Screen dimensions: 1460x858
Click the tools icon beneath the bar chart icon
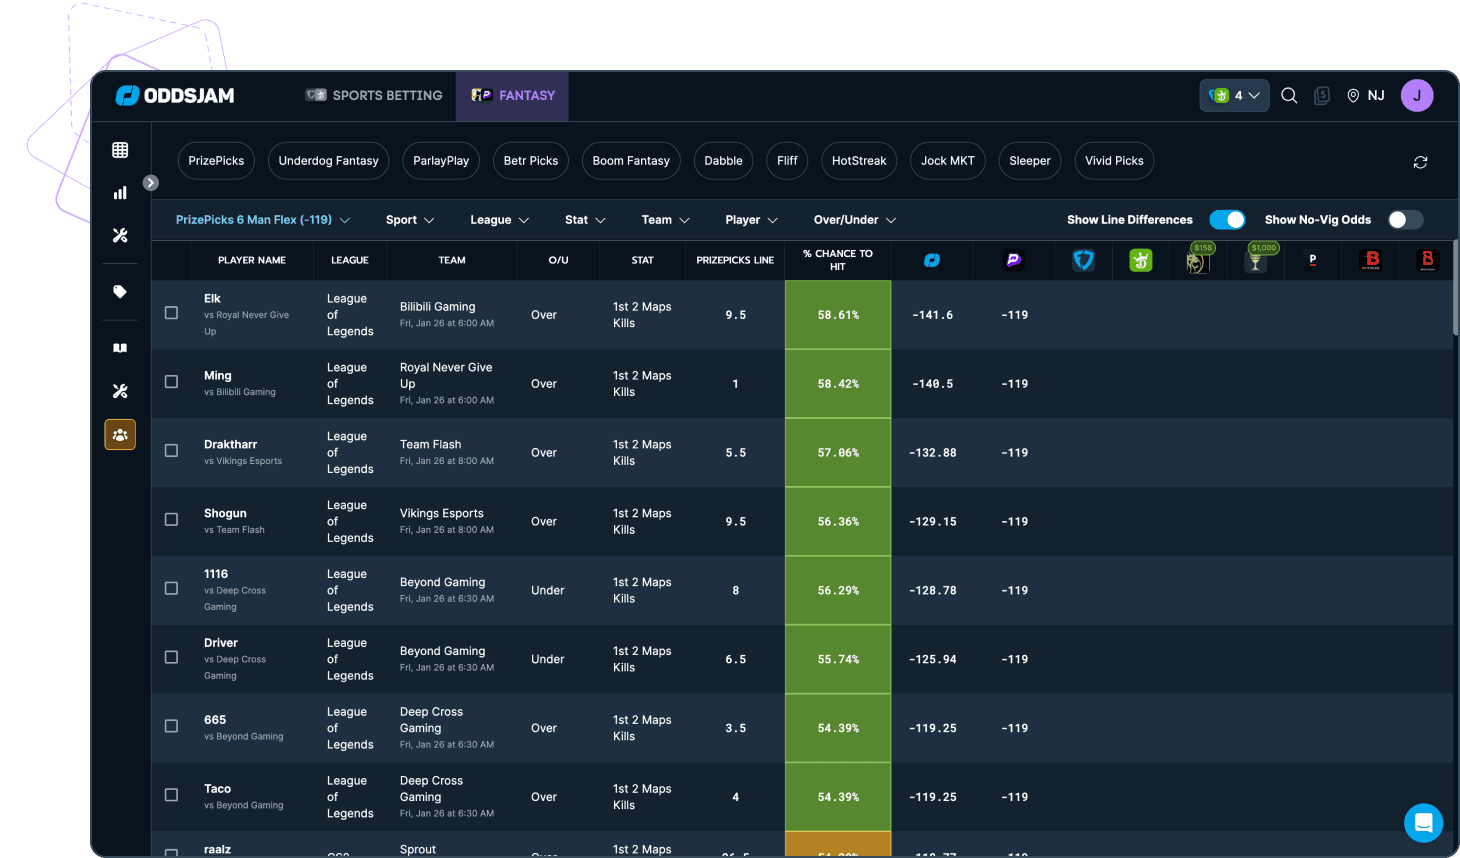pos(120,236)
